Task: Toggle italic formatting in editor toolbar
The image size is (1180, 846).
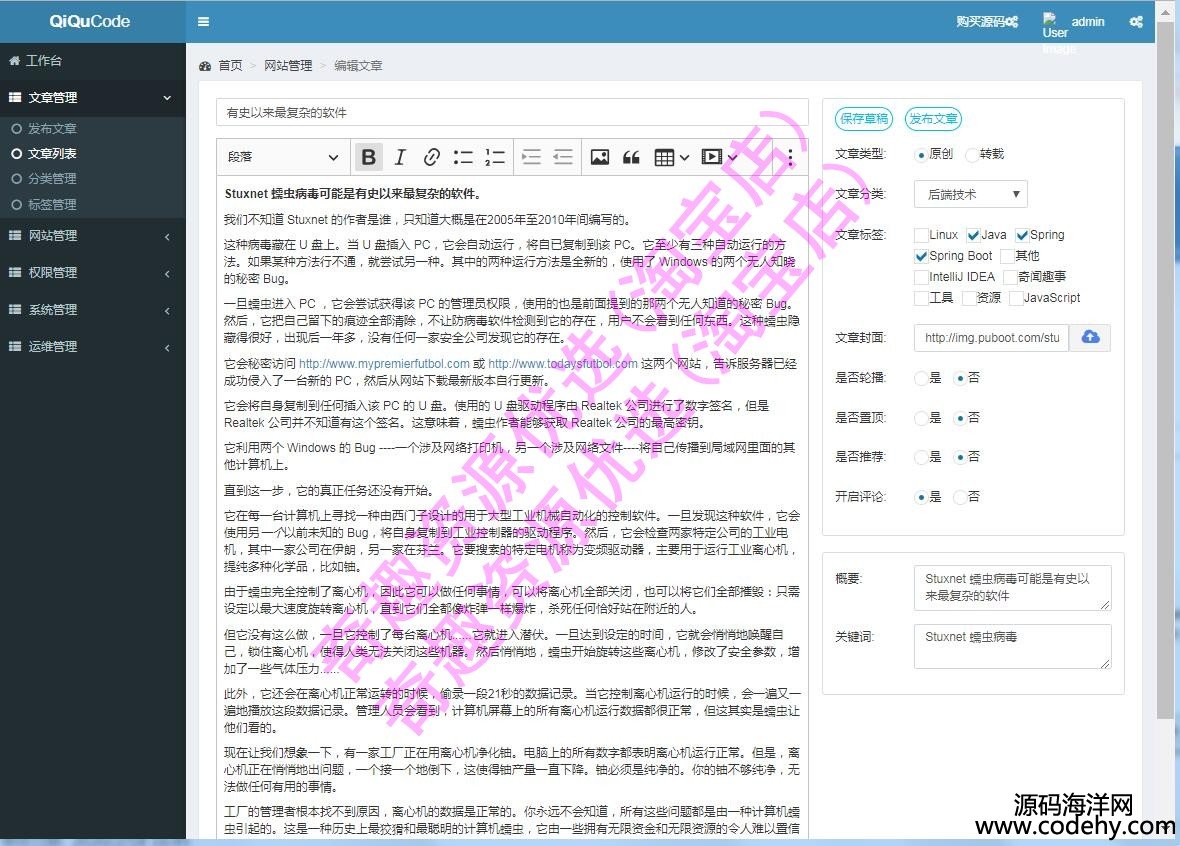Action: pos(400,157)
